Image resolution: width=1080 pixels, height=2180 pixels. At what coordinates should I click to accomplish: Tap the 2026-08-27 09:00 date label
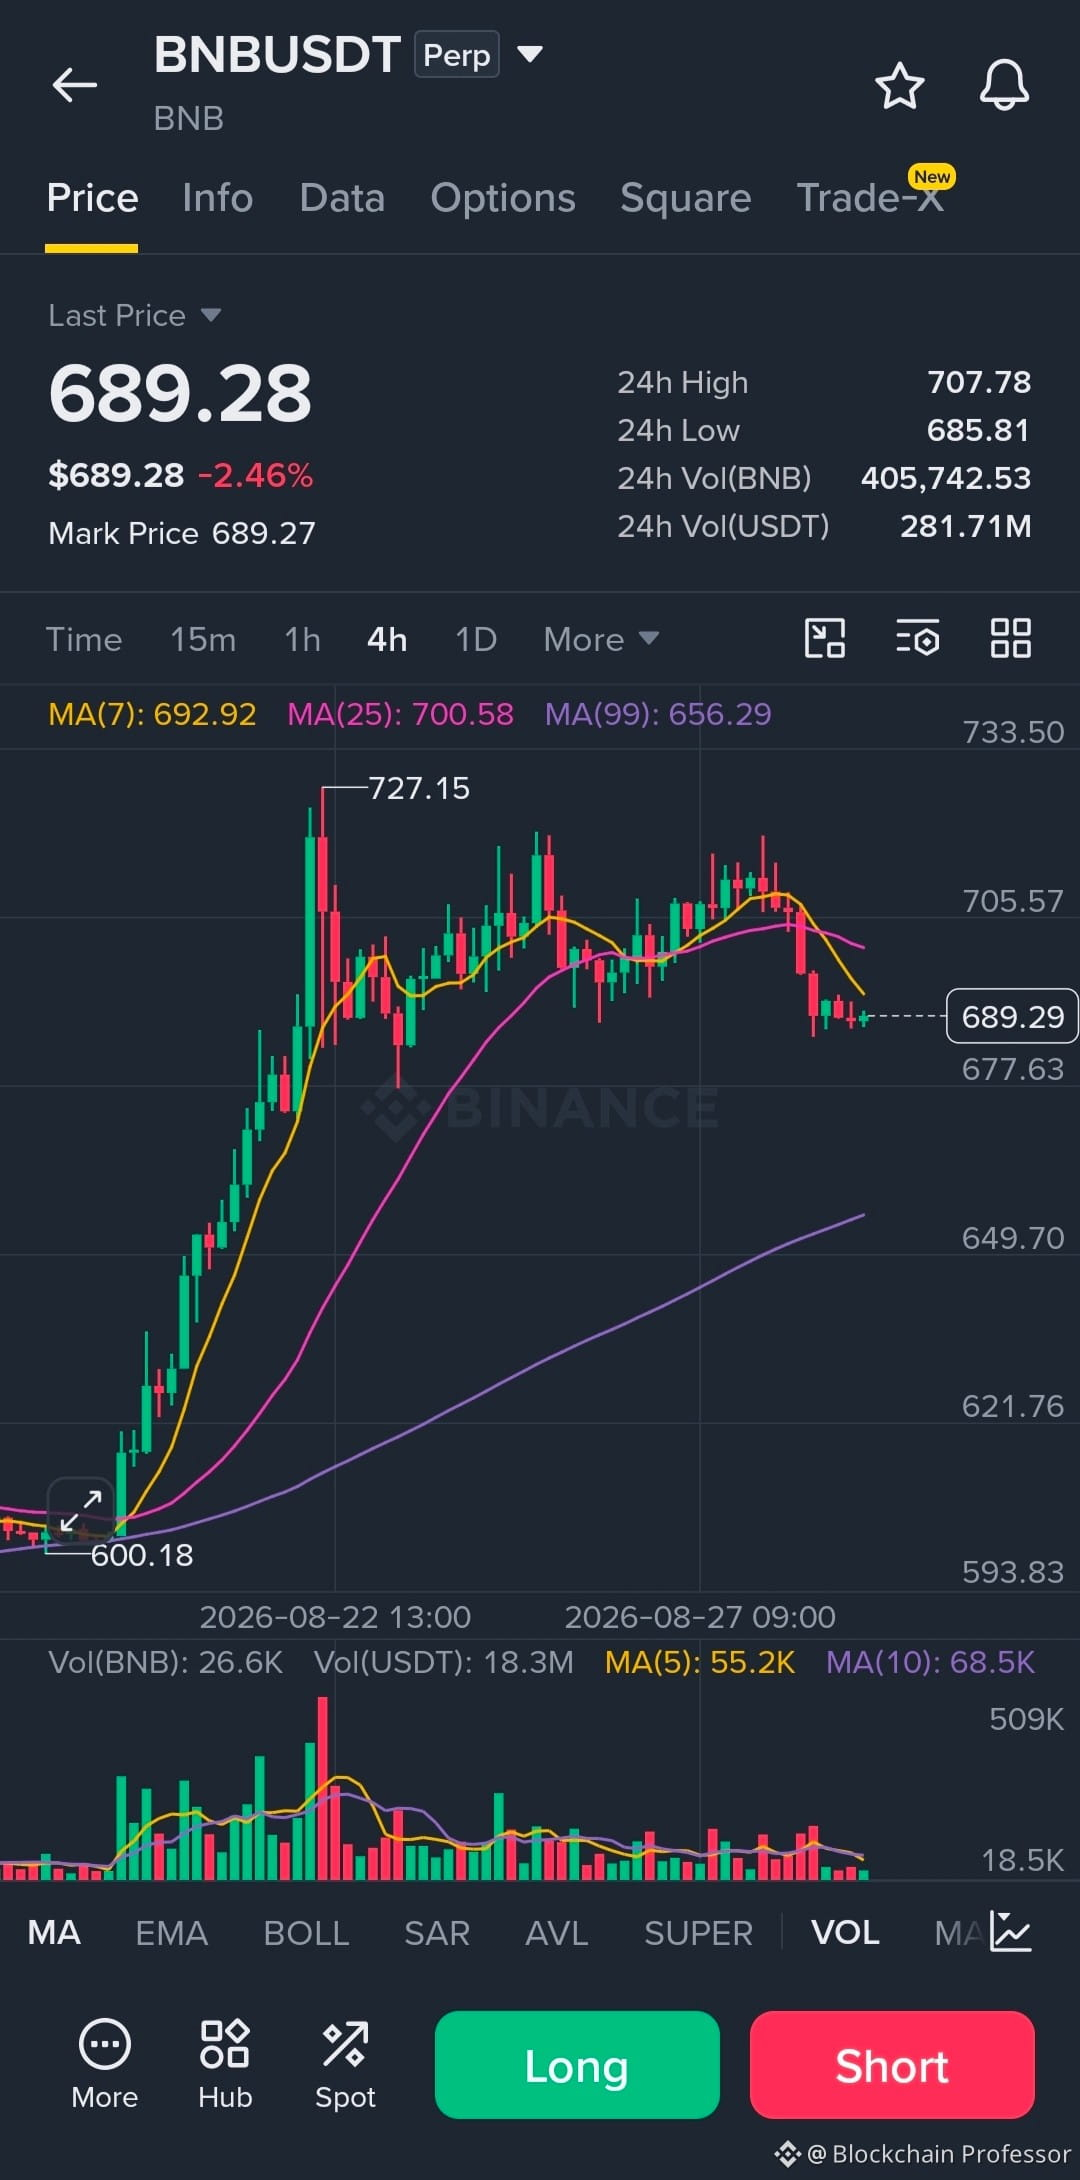700,1617
